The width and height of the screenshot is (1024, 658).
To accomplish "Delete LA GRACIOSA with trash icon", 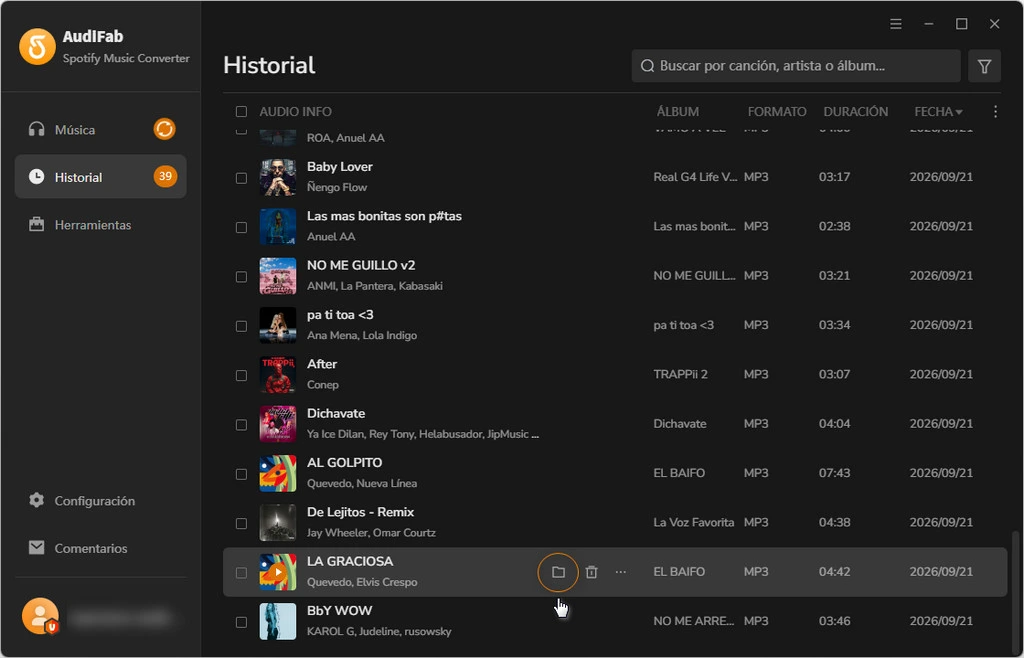I will coord(591,572).
